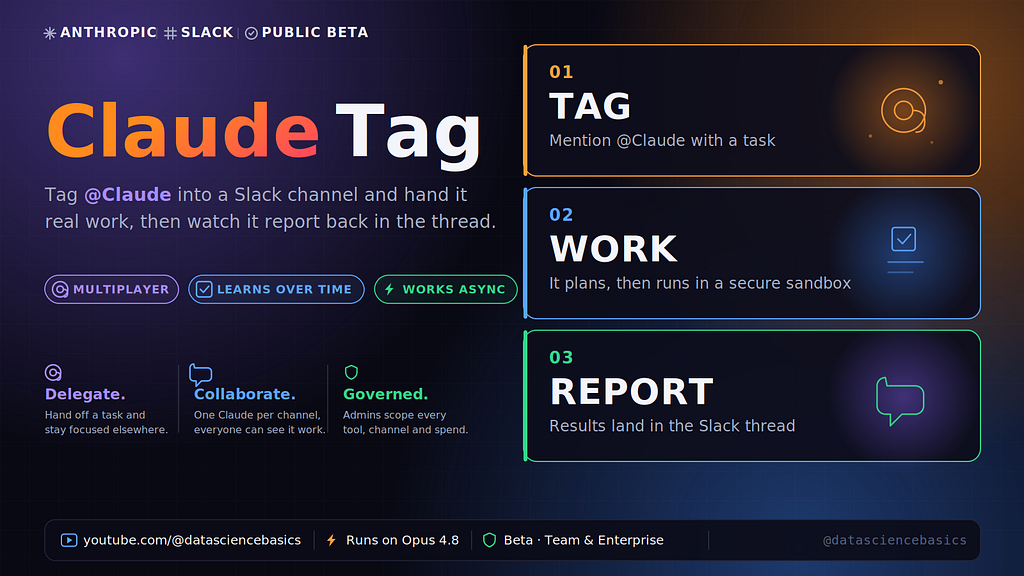Click the at-sign icon above Delegate
Viewport: 1024px width, 576px height.
tap(53, 372)
